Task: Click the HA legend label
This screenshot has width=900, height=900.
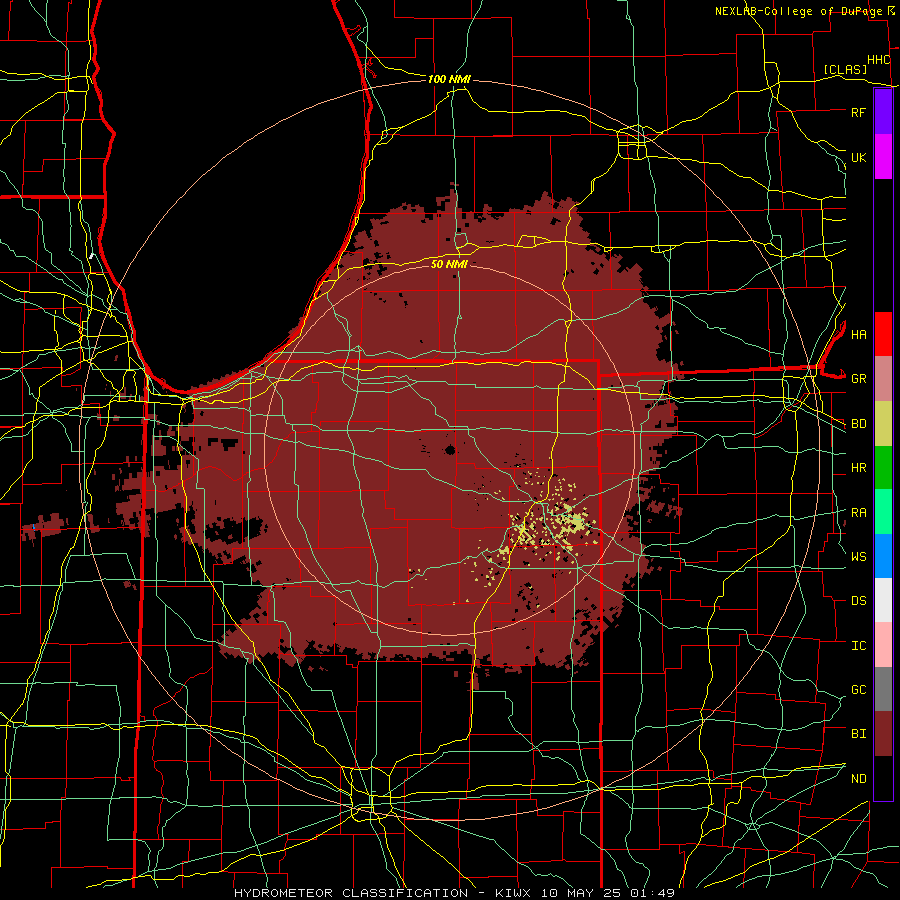Action: tap(858, 334)
